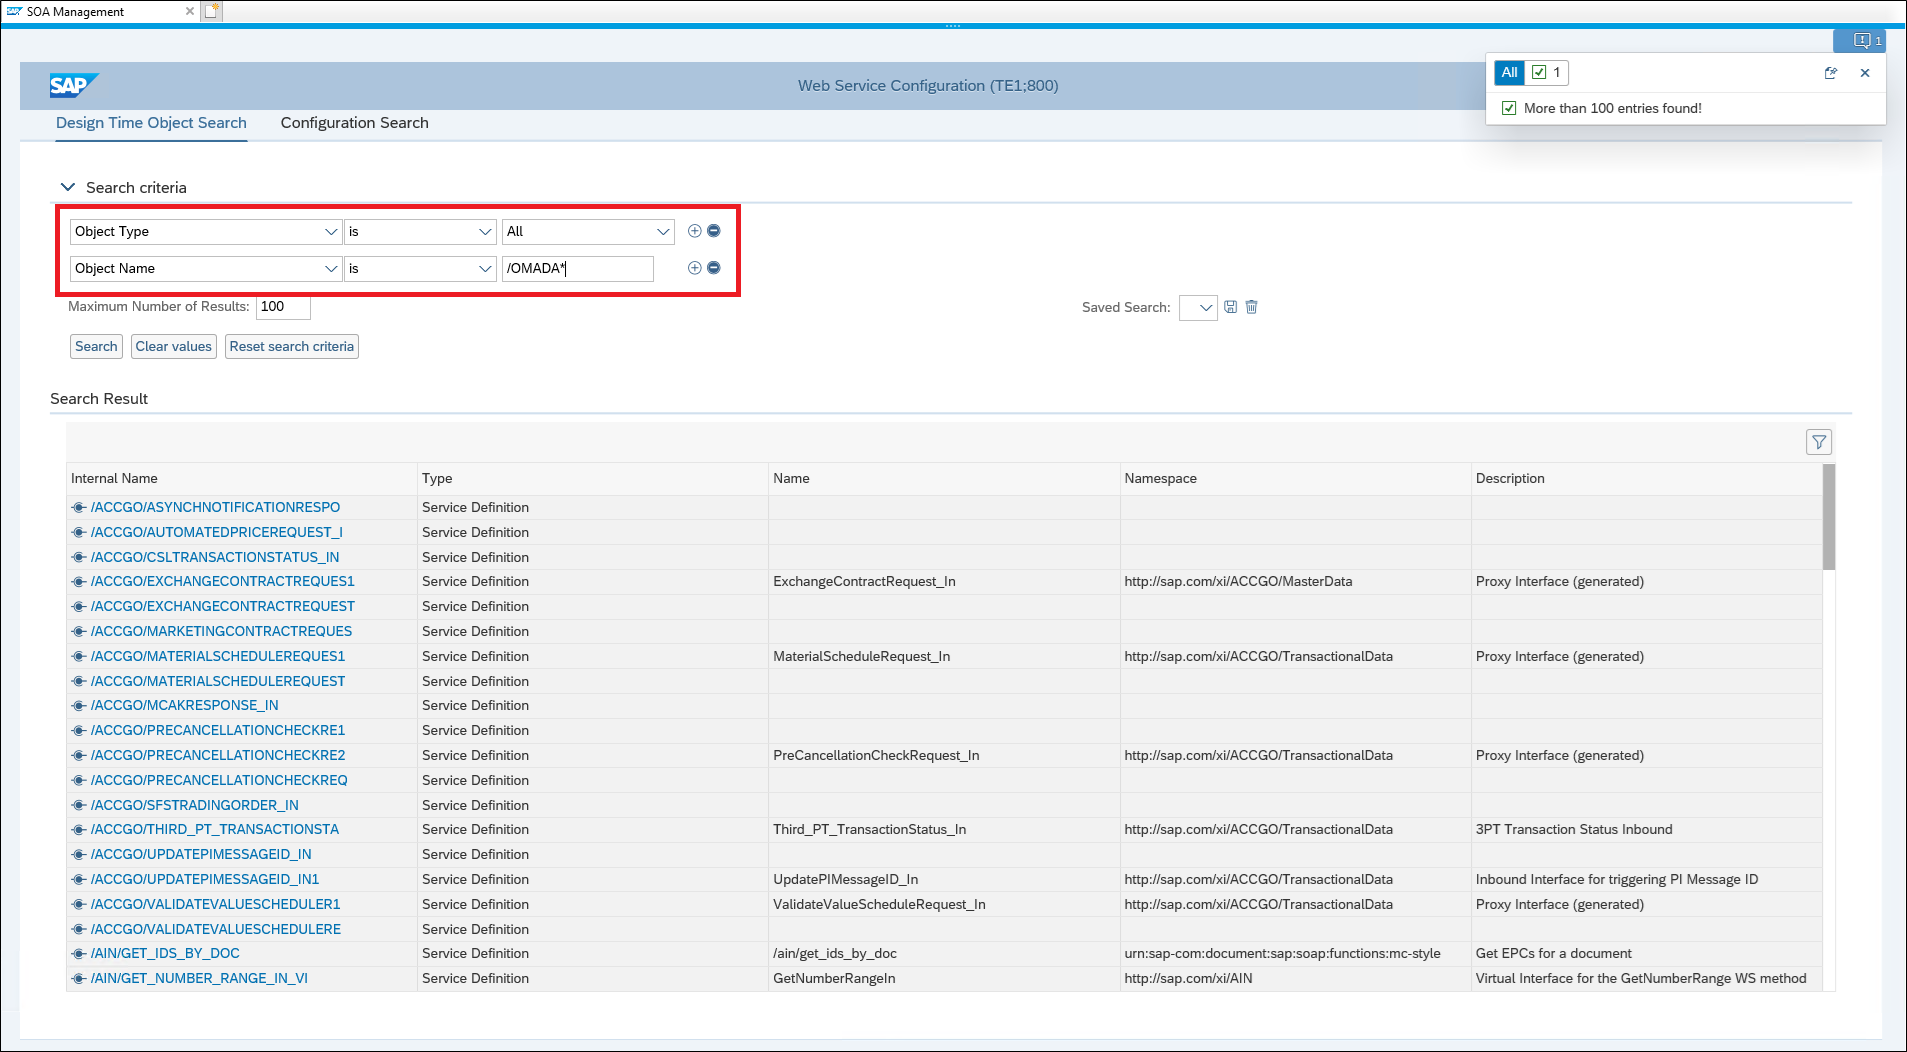Click the Name column header

[944, 479]
